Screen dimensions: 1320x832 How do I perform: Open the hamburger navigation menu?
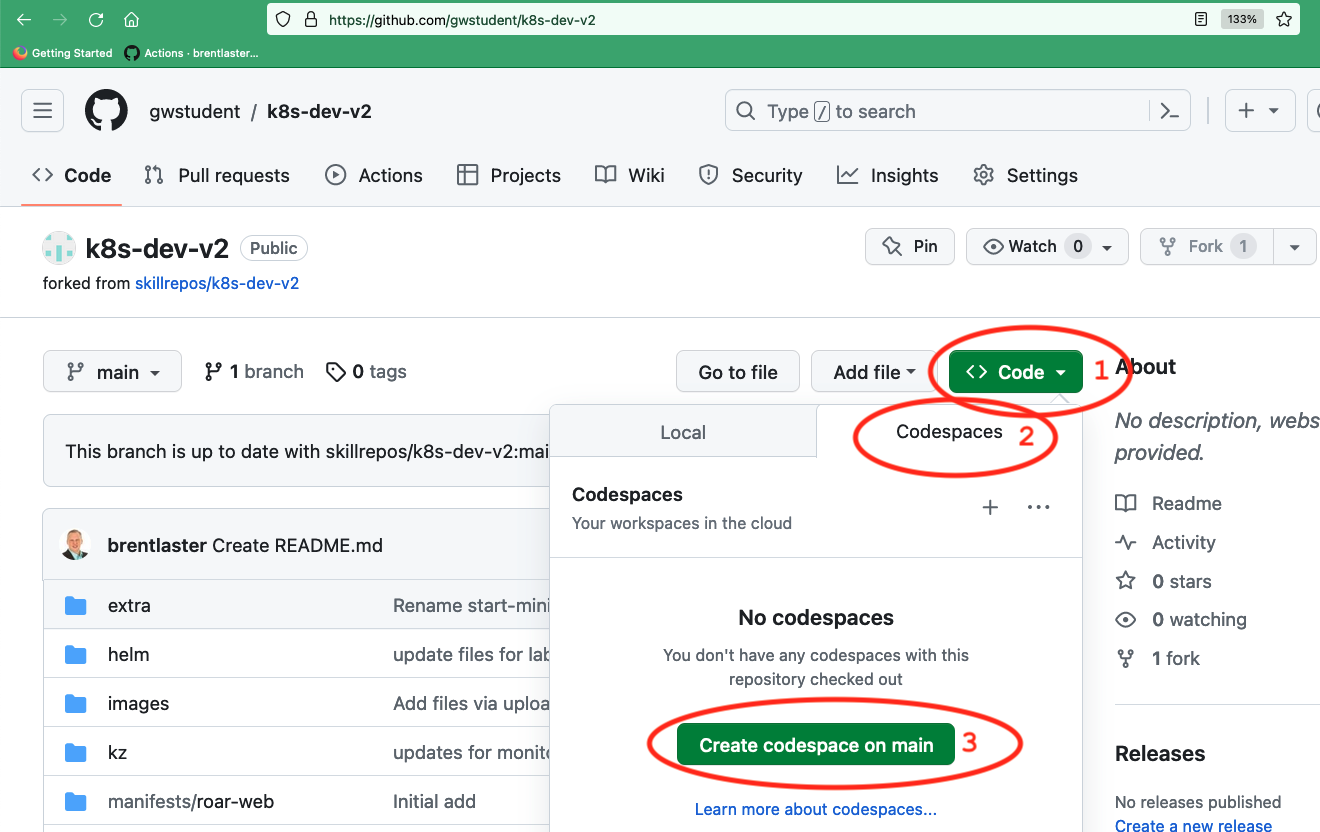42,111
